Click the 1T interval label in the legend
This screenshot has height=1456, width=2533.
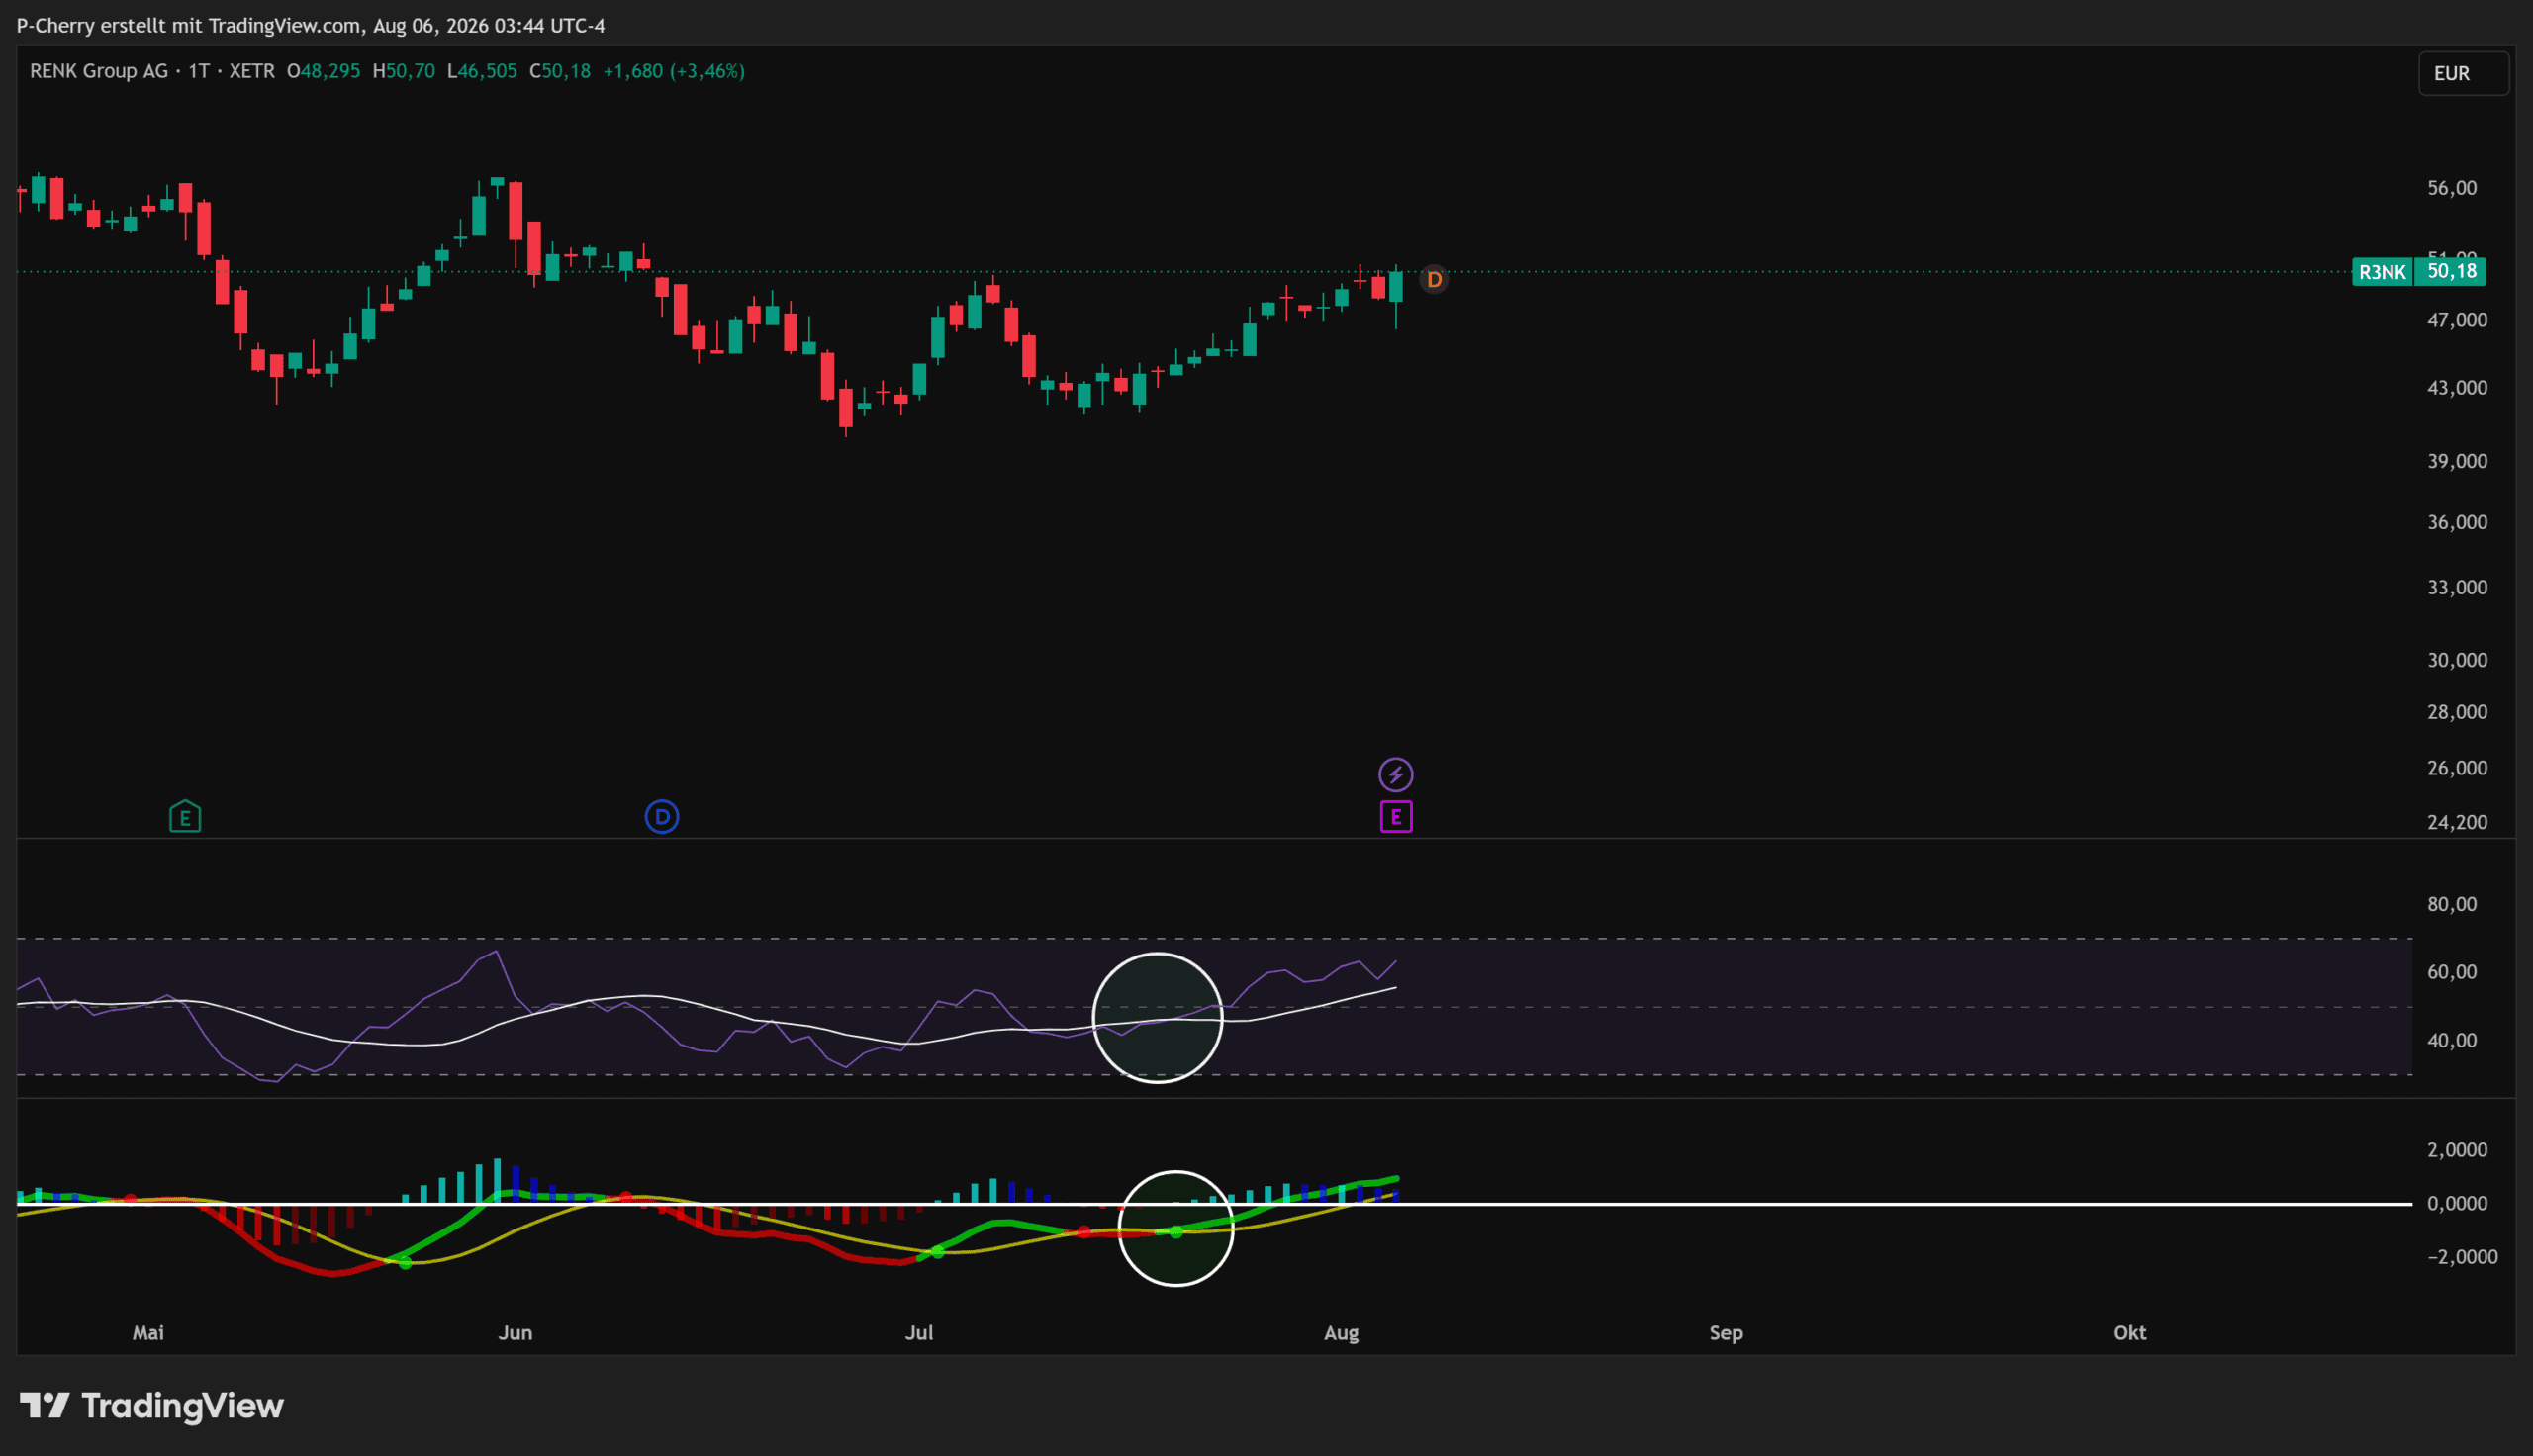[x=199, y=71]
